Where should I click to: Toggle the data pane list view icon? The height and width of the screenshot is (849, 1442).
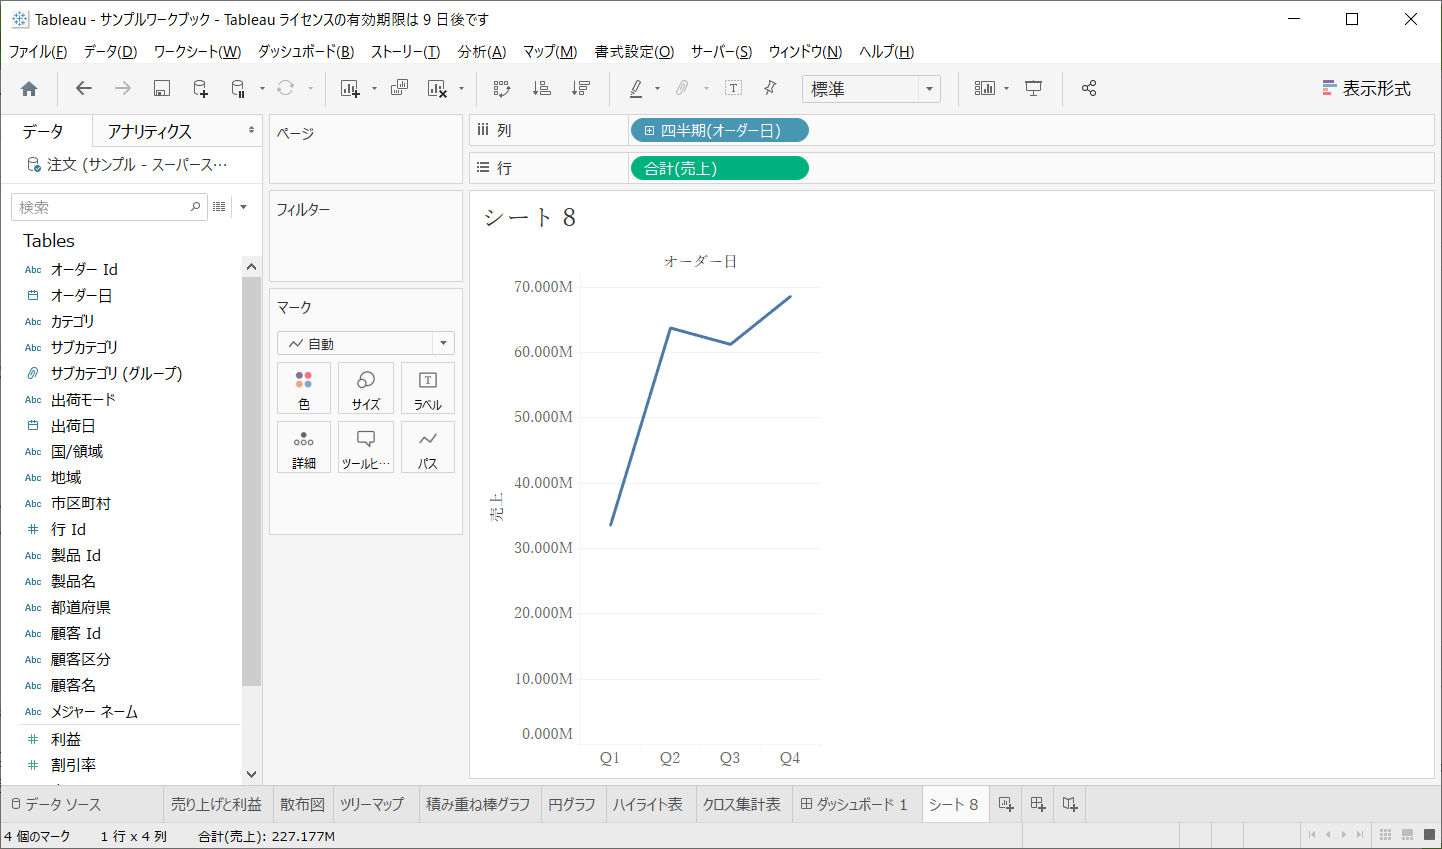(219, 207)
